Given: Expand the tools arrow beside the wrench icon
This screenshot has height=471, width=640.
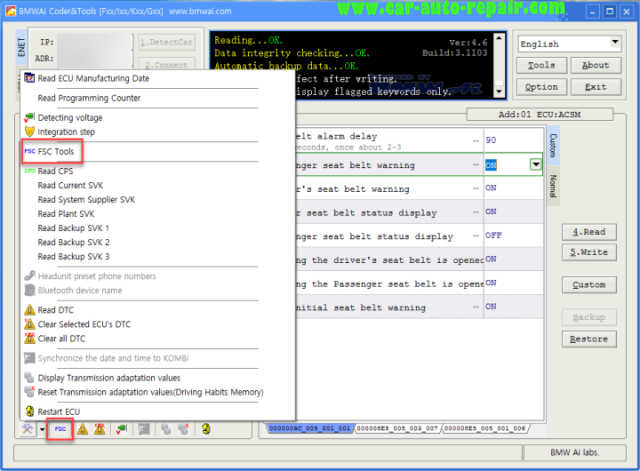Looking at the screenshot, I should click(x=42, y=429).
